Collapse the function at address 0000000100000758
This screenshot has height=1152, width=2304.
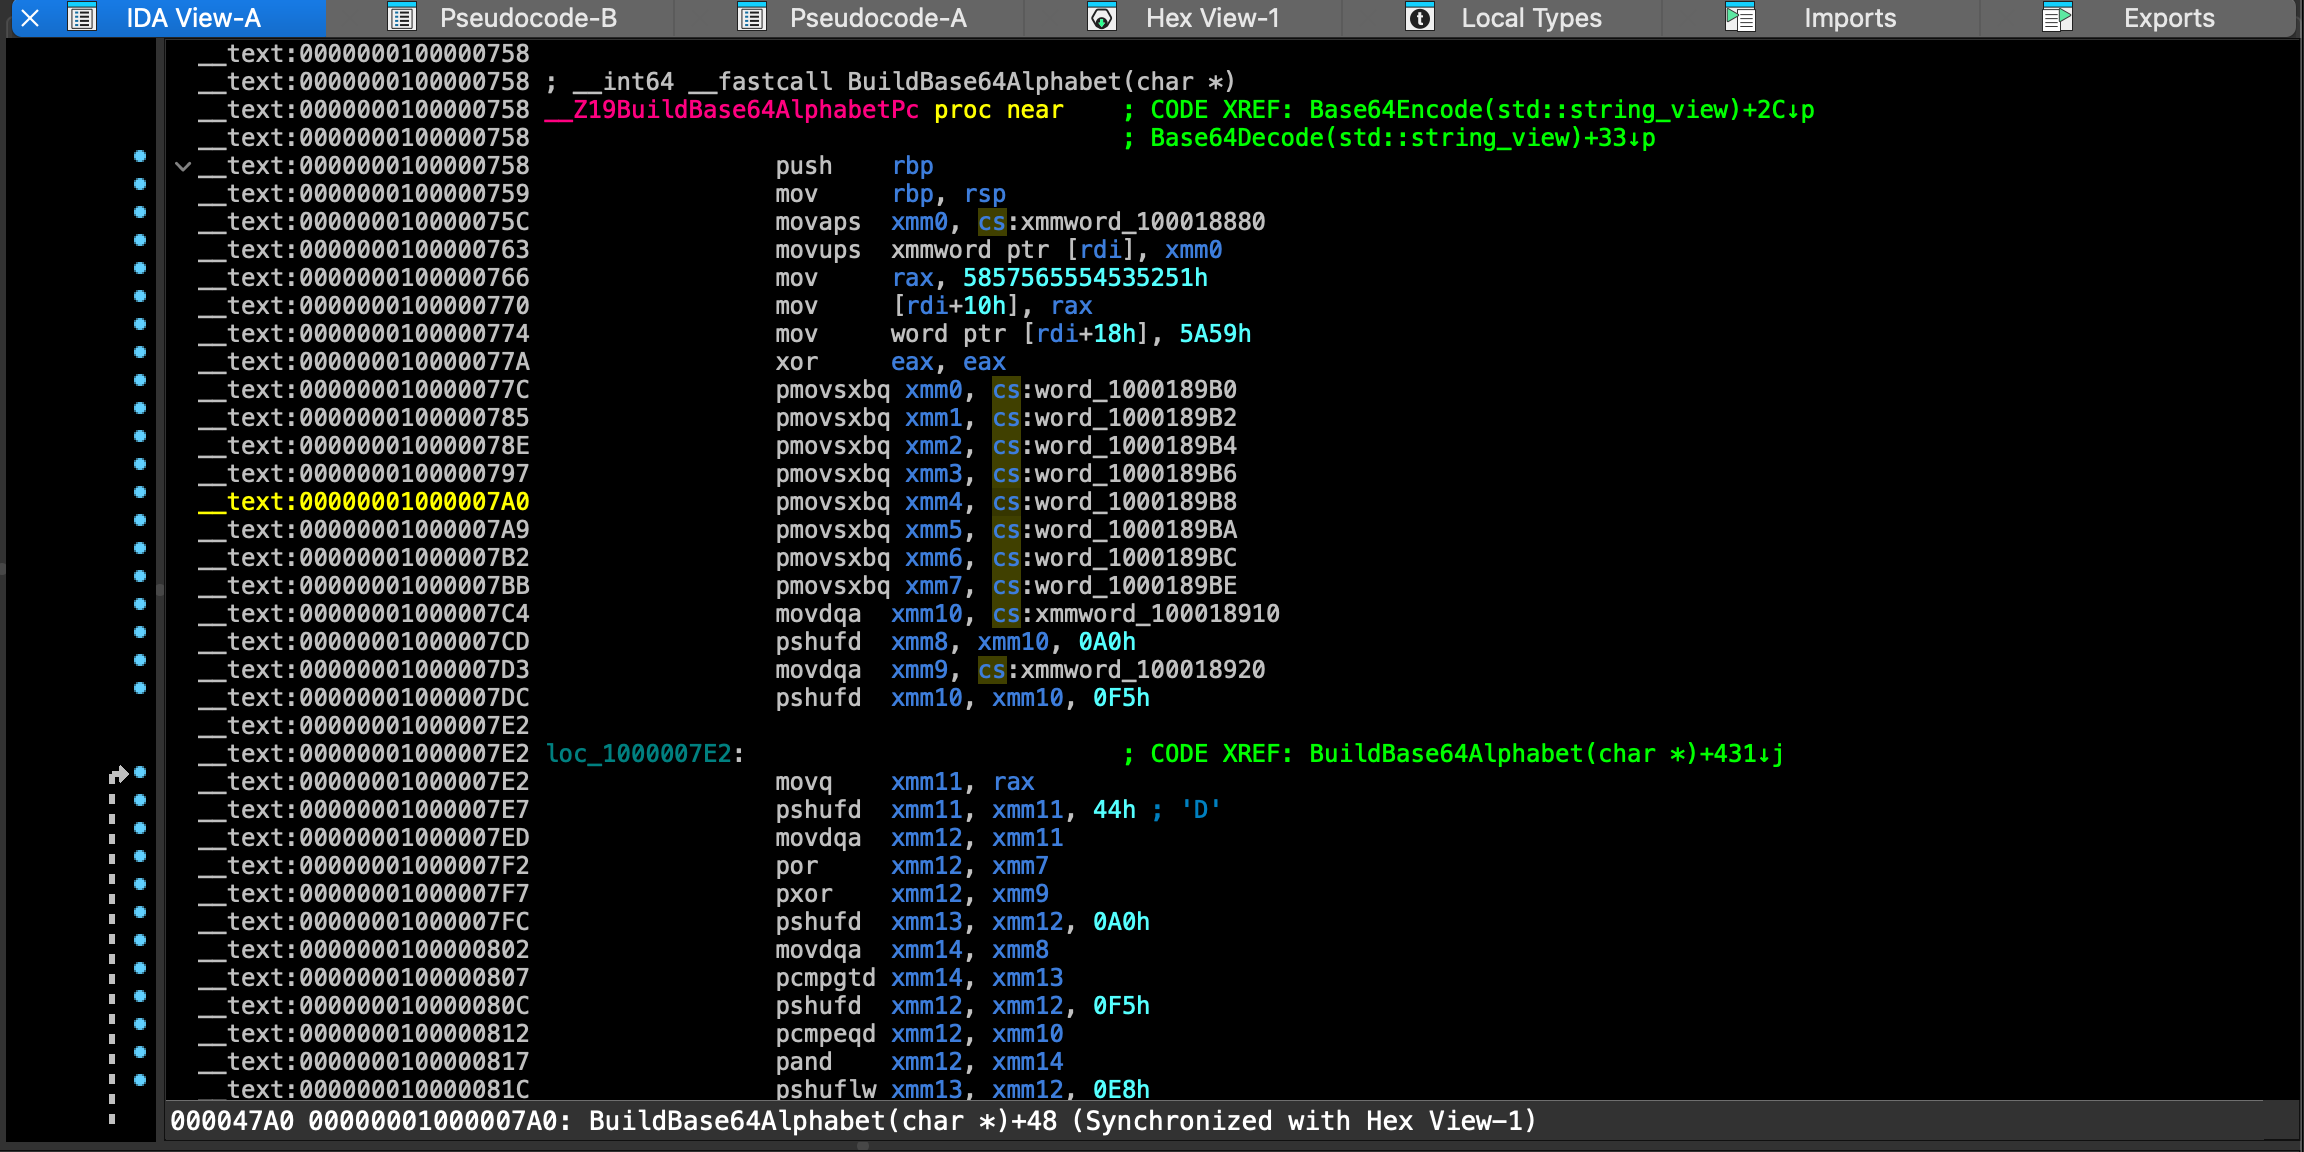pos(183,166)
